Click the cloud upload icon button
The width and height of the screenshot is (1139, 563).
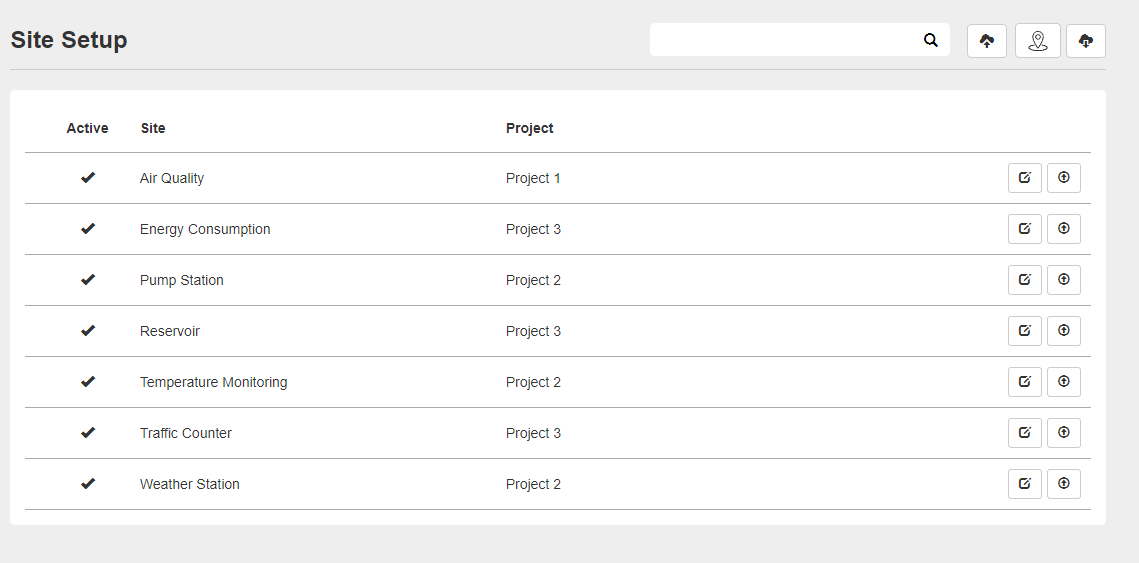987,41
